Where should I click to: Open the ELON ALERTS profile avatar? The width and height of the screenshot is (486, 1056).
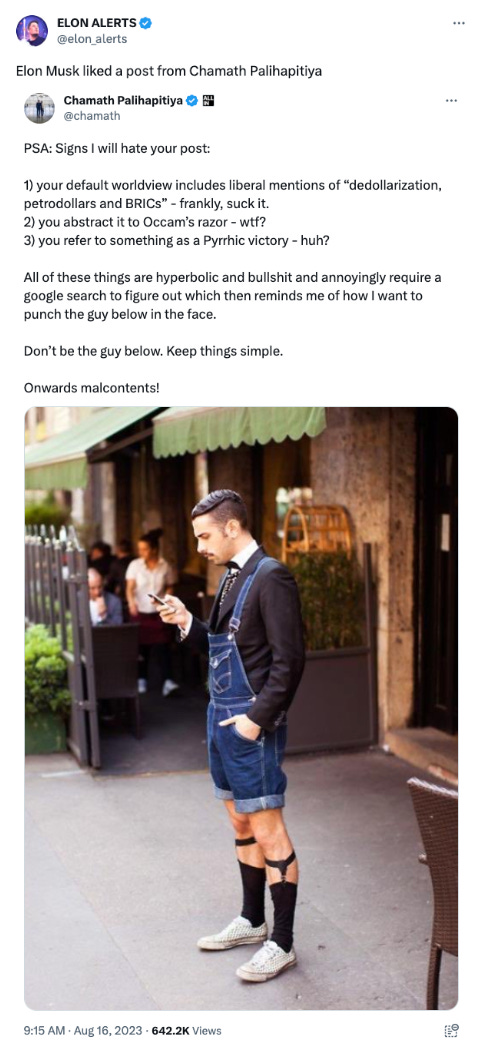[x=32, y=30]
